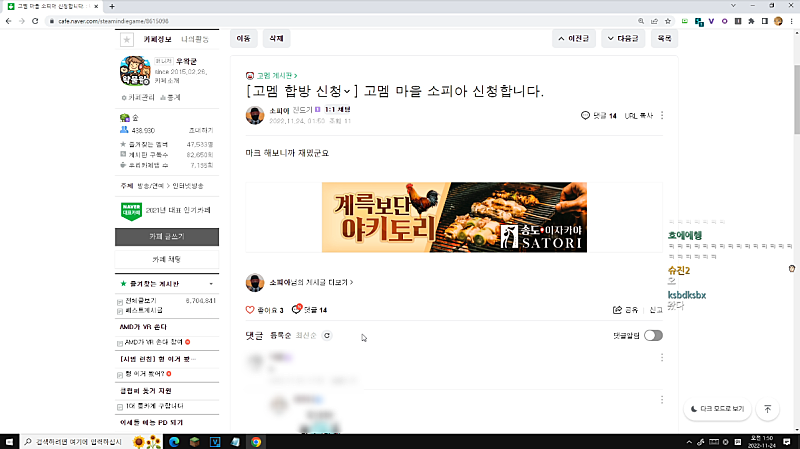Switch to 카페정보 tab
Screen dimensions: 800x449
[x=157, y=39]
